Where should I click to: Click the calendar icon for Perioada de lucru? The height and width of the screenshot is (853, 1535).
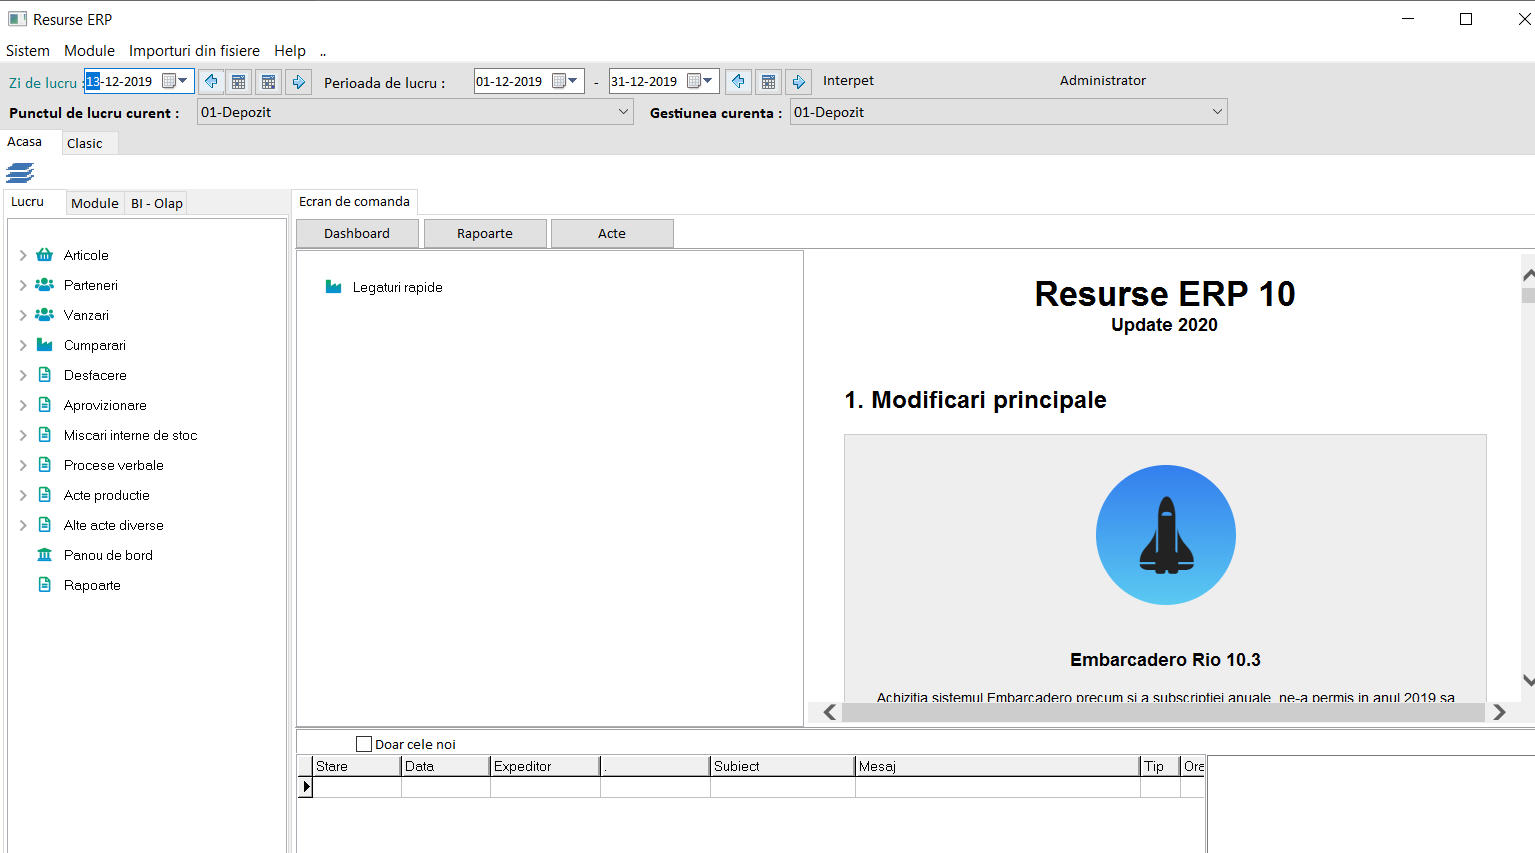(768, 82)
